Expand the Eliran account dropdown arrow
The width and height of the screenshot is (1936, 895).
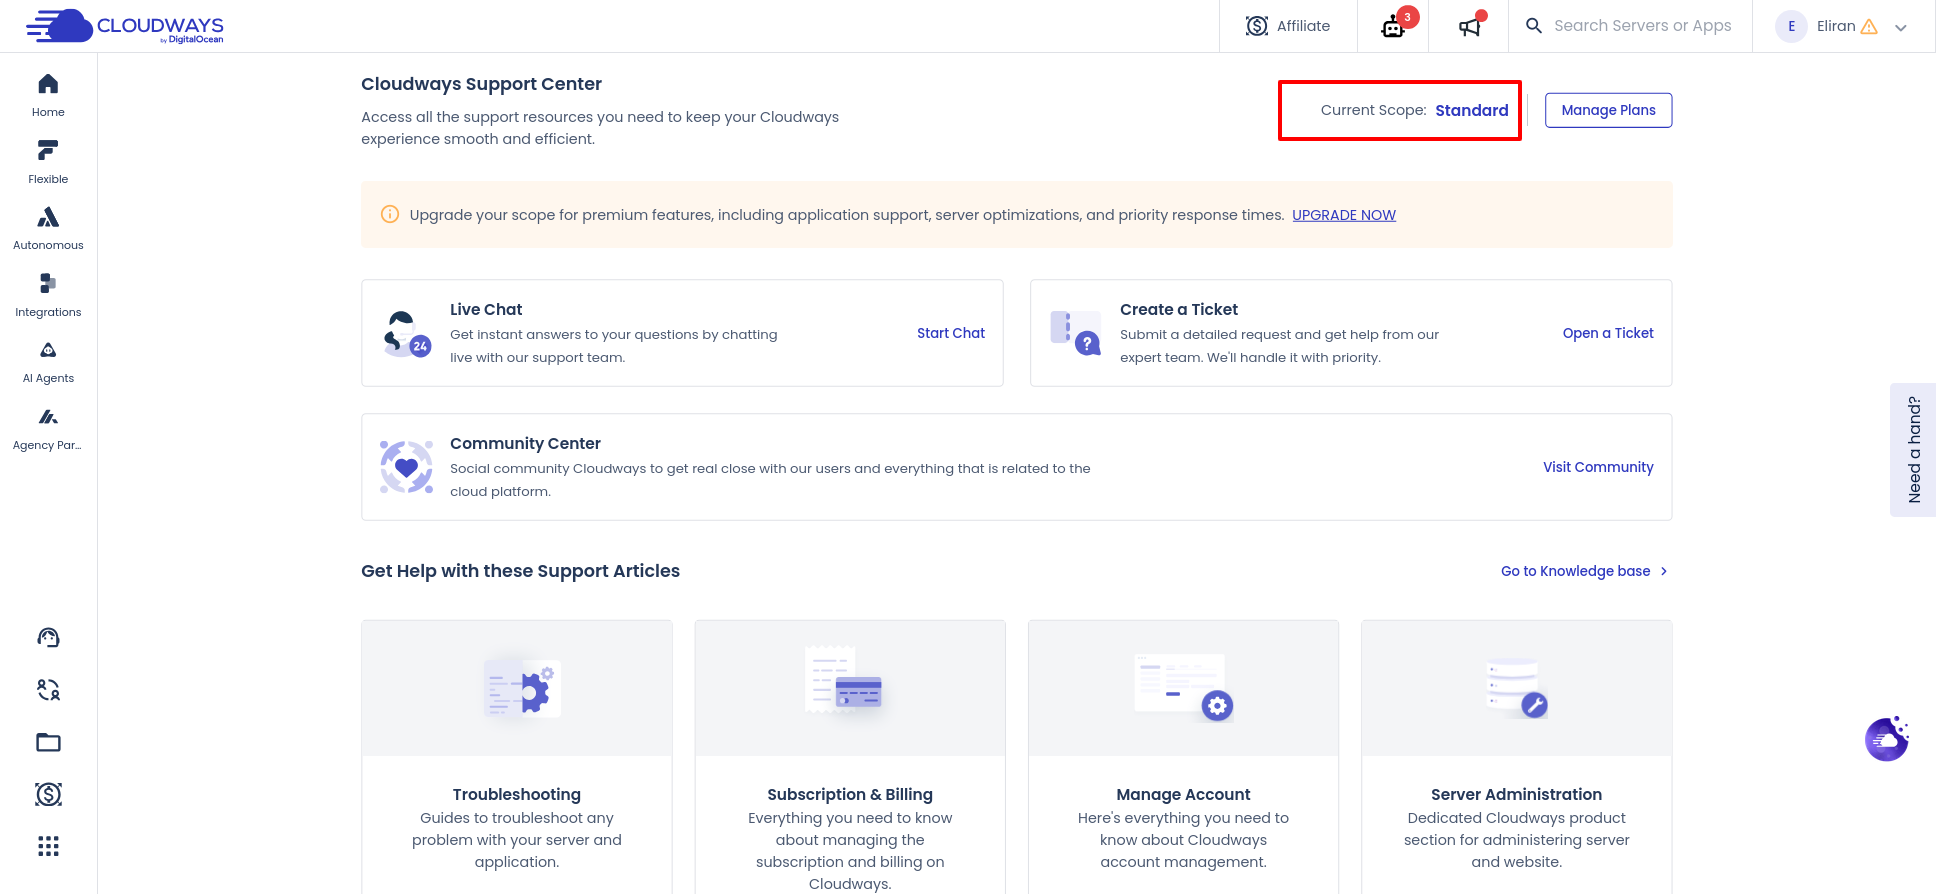(1901, 28)
